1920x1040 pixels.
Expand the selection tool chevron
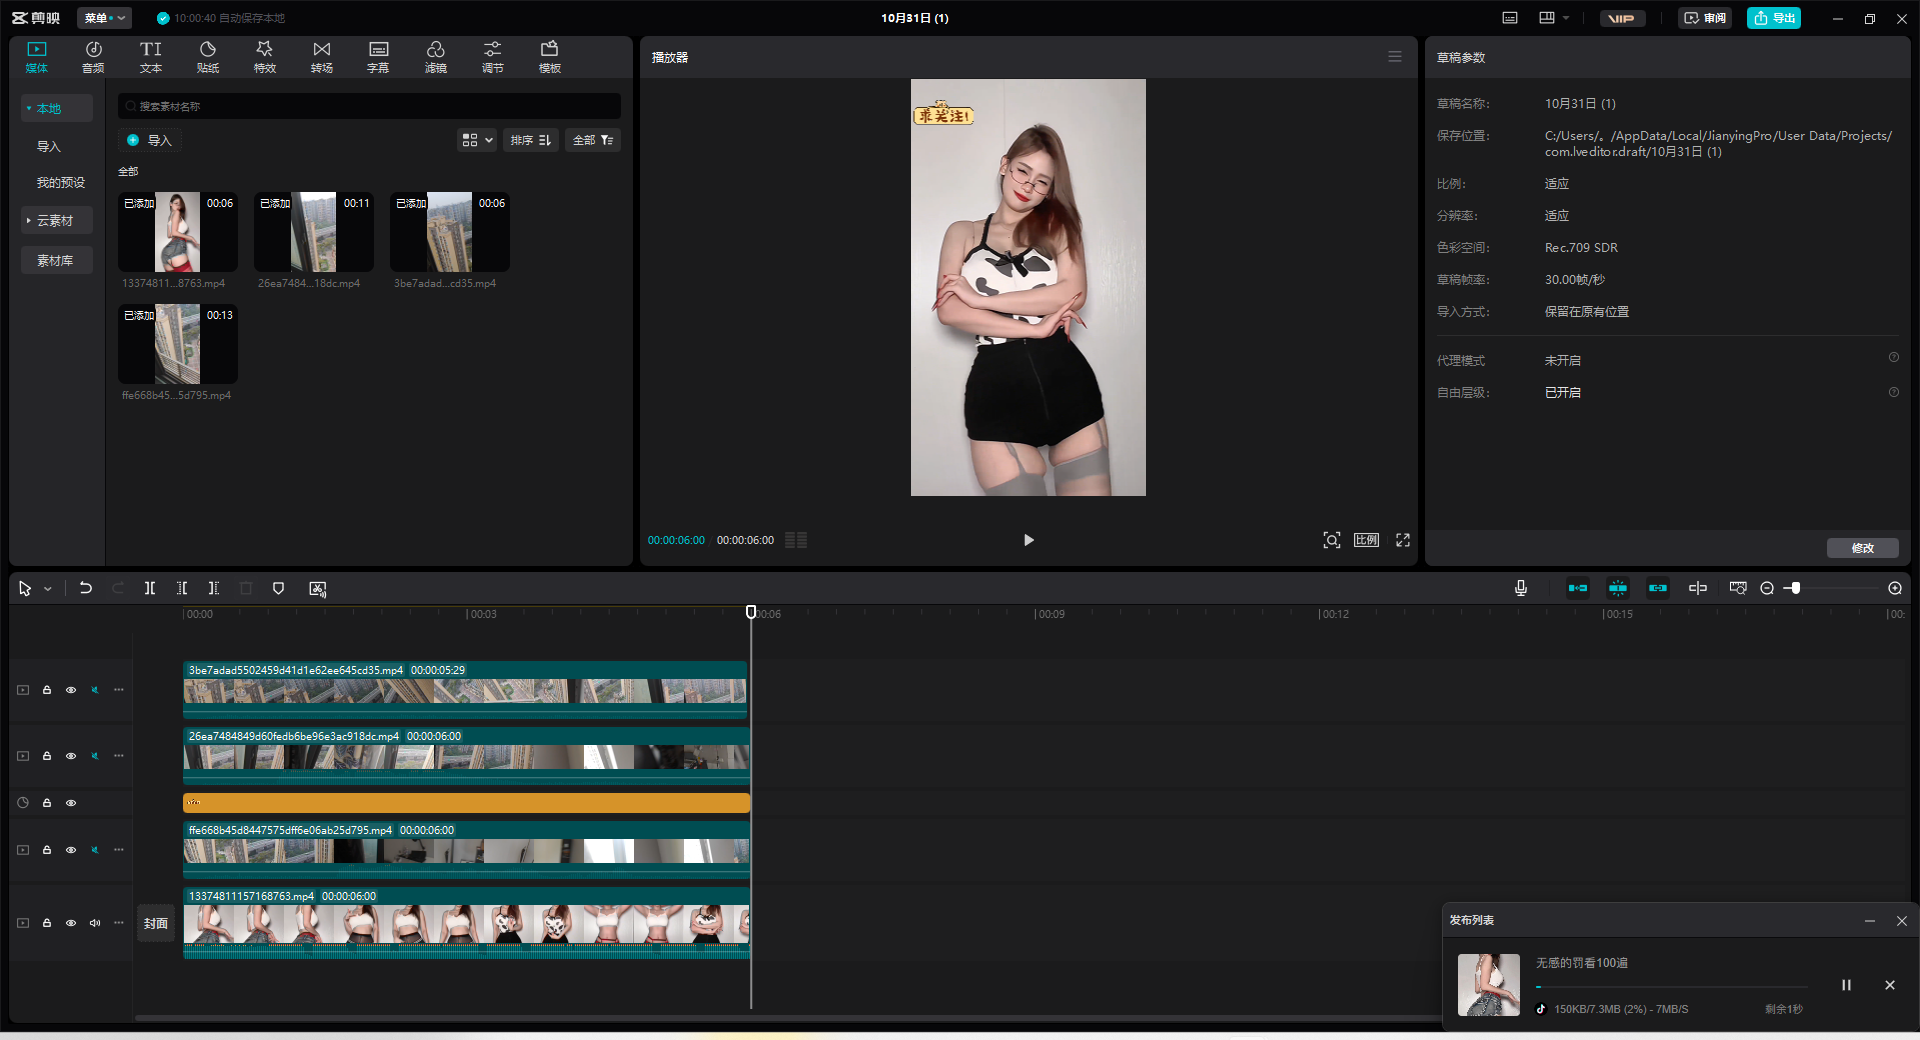pos(48,589)
